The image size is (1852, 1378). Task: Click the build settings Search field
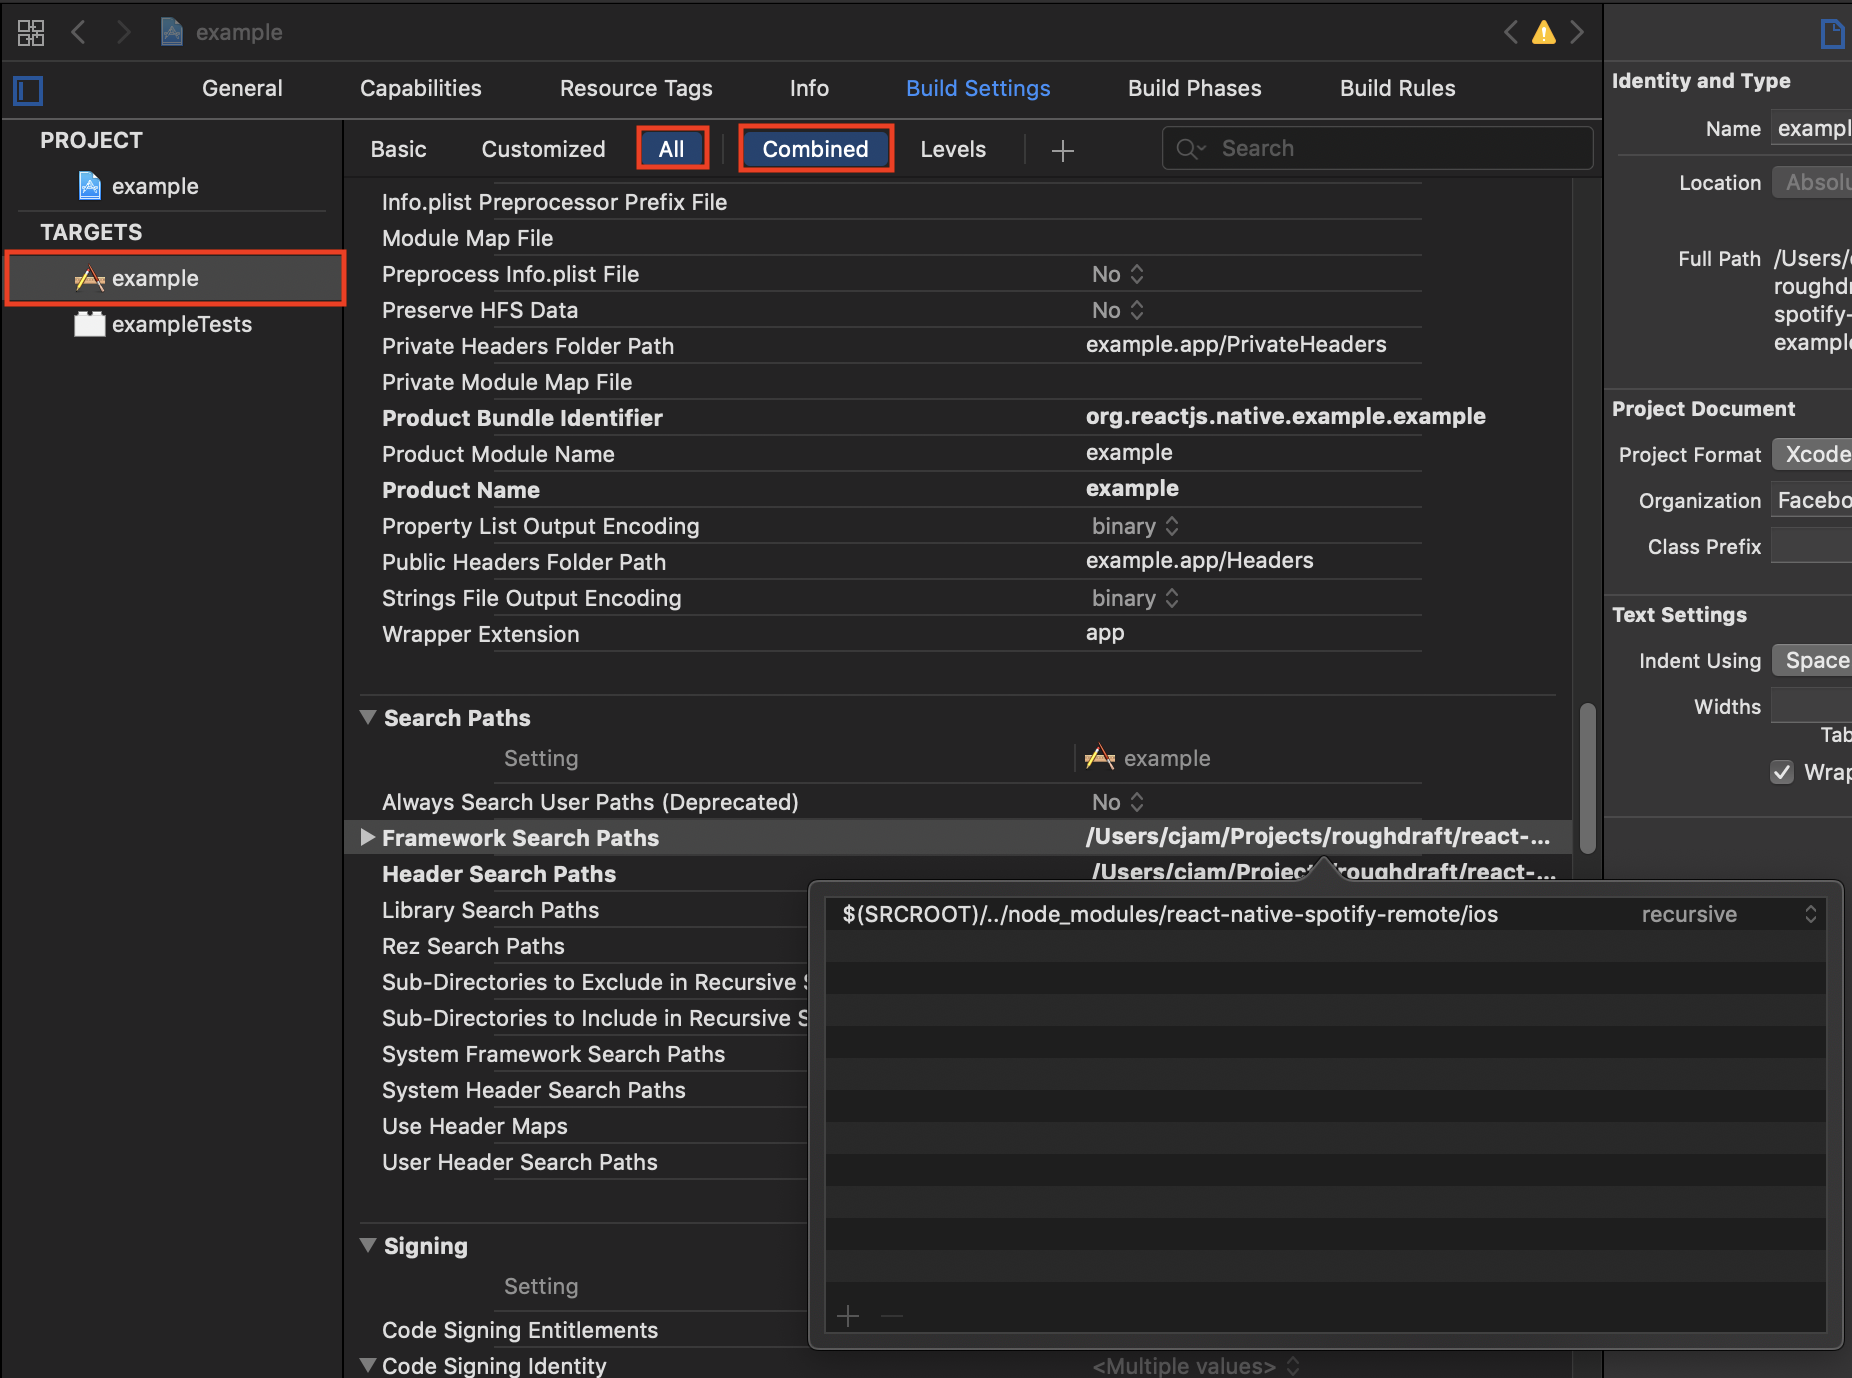click(1377, 149)
